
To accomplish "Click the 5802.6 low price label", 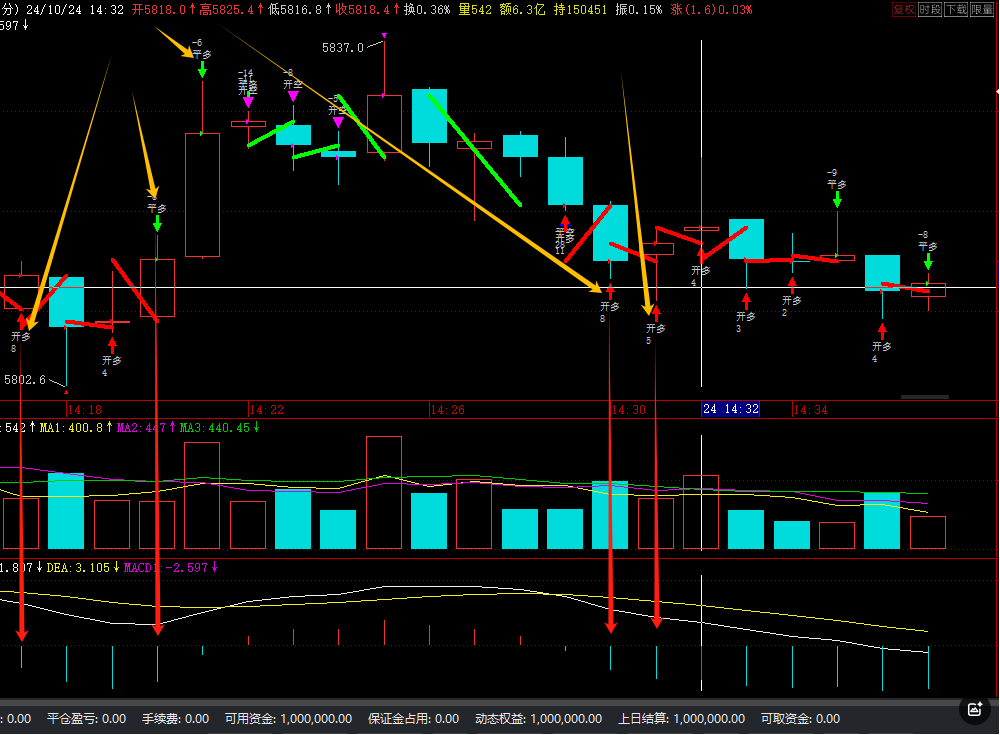I will [x=25, y=380].
